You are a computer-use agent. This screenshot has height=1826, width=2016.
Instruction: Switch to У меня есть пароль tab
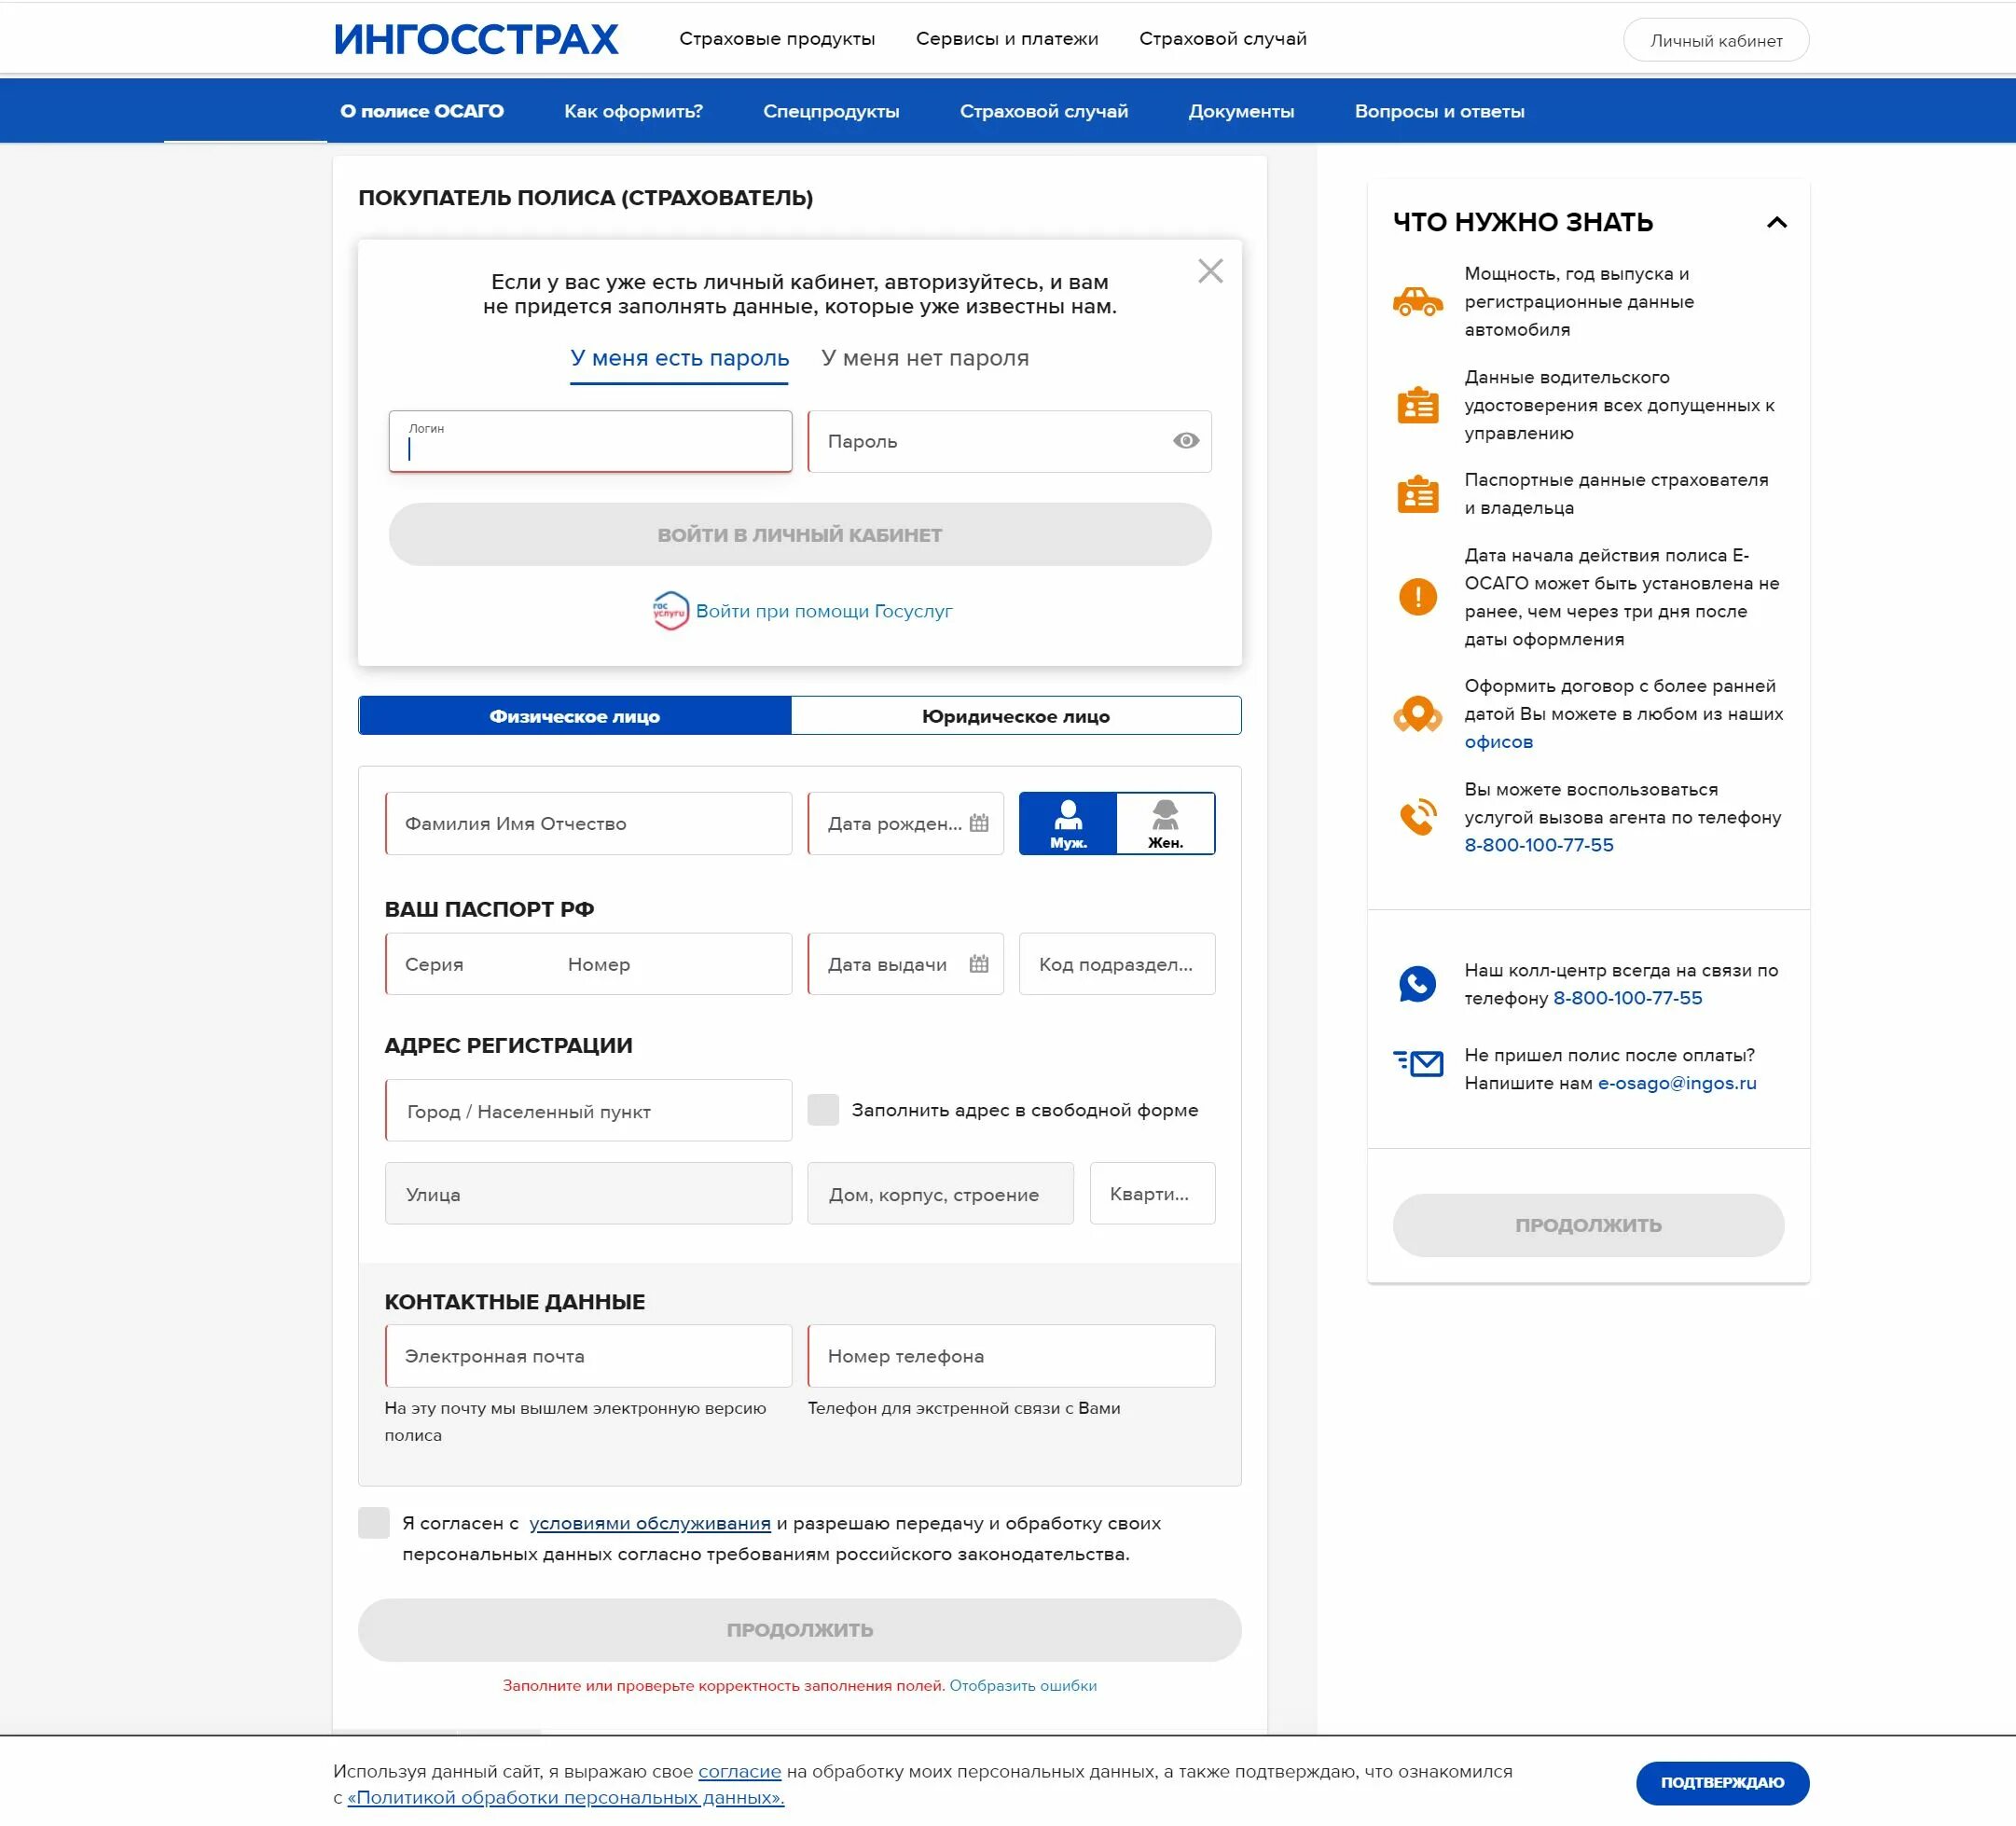coord(679,358)
